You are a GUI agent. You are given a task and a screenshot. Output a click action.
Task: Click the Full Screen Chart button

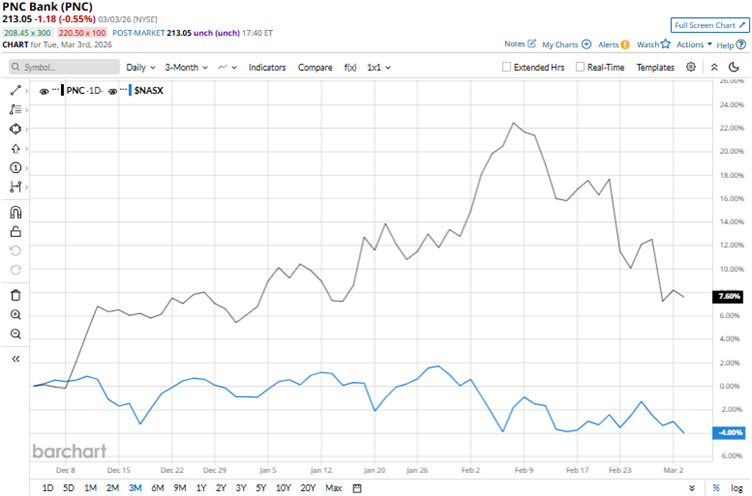point(703,24)
